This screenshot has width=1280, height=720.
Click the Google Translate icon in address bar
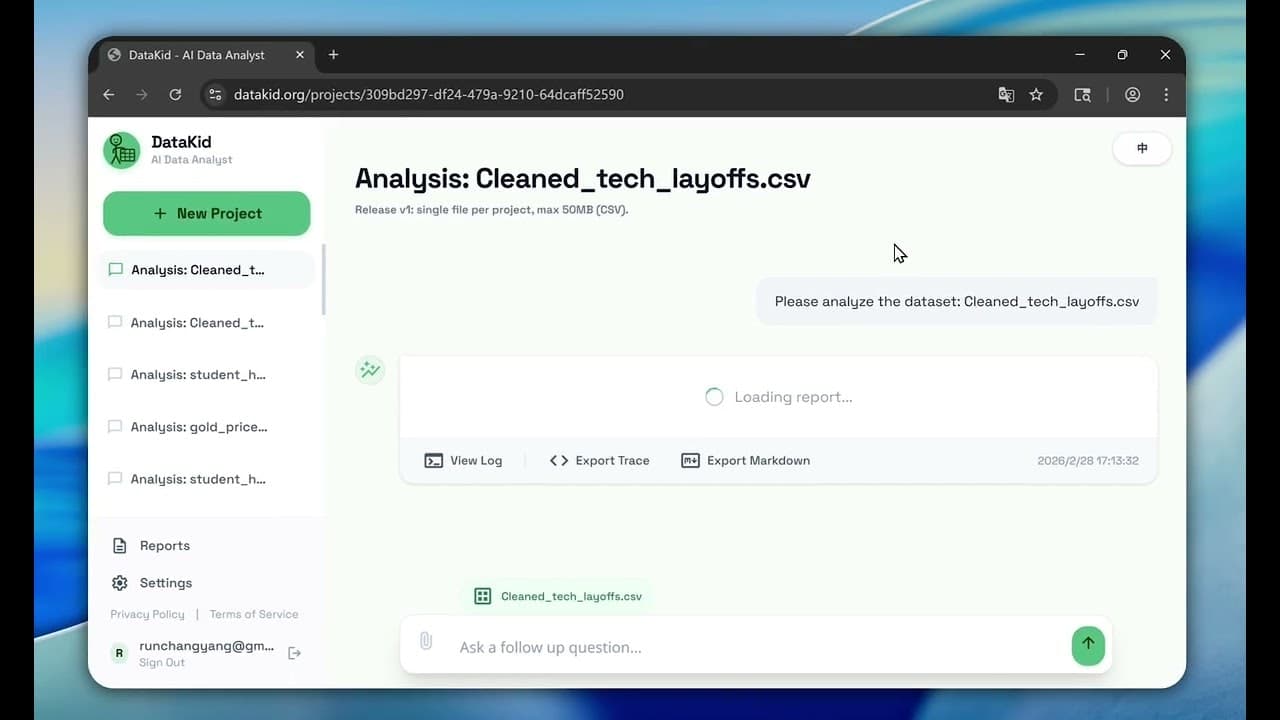[x=1006, y=94]
